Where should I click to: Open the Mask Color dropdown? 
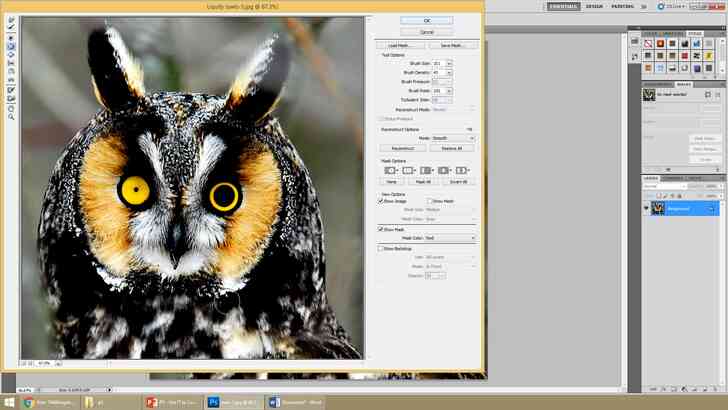coord(450,238)
